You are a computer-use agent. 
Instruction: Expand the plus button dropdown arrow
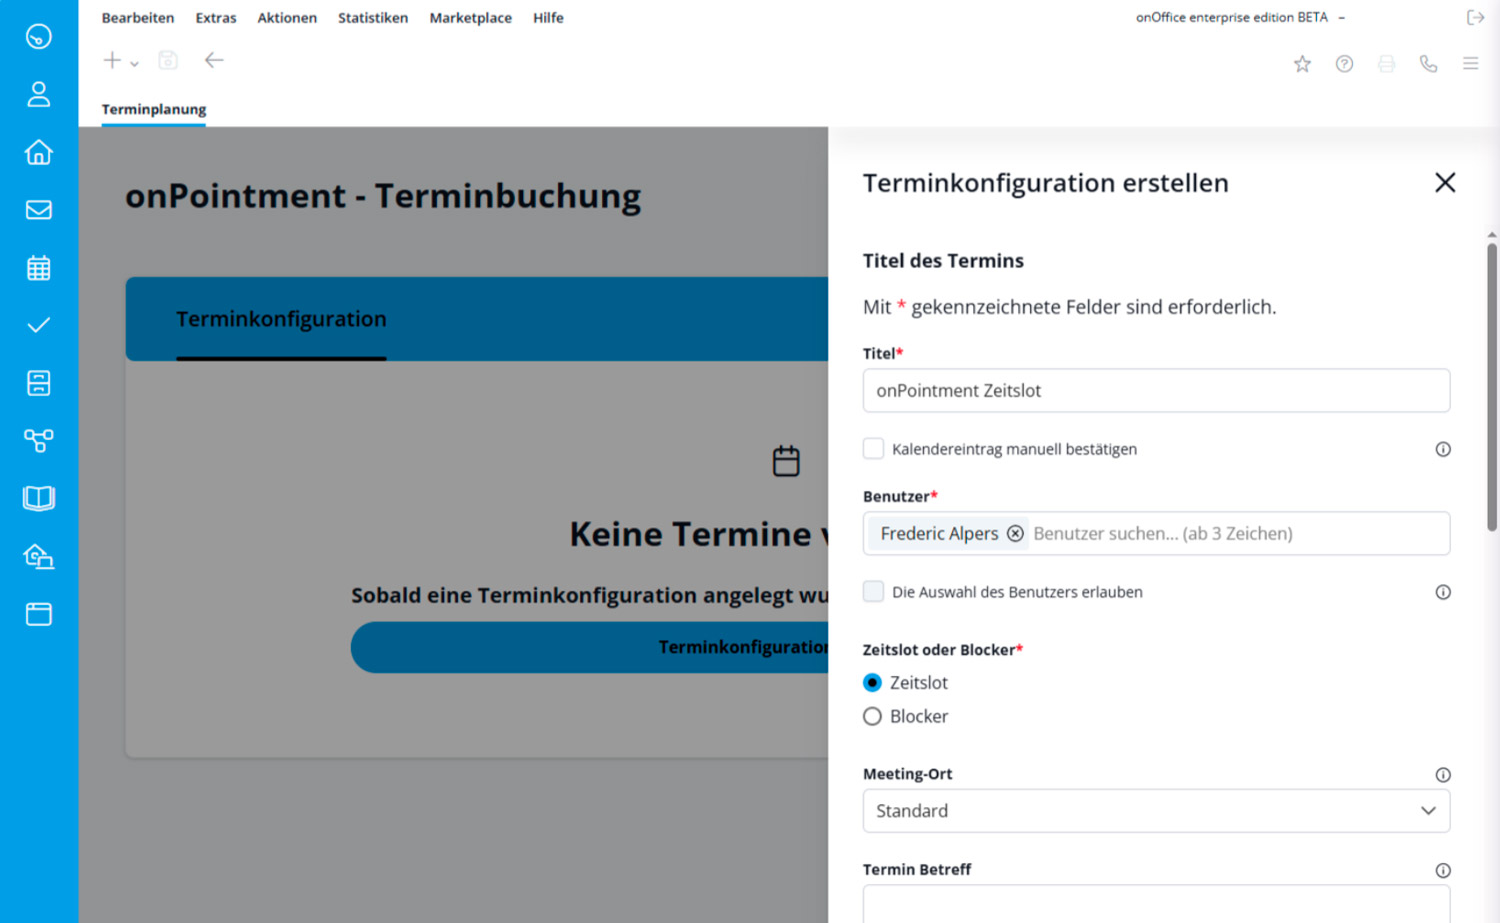pyautogui.click(x=134, y=64)
